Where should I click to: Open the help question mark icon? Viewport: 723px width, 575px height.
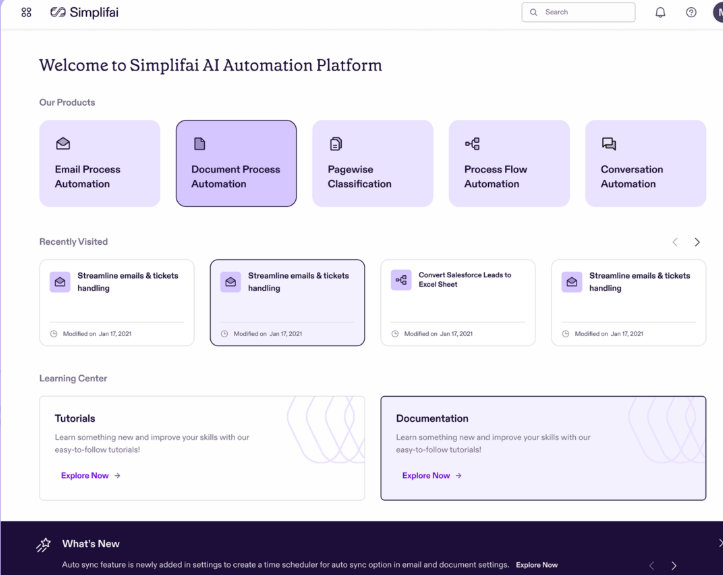(x=691, y=12)
